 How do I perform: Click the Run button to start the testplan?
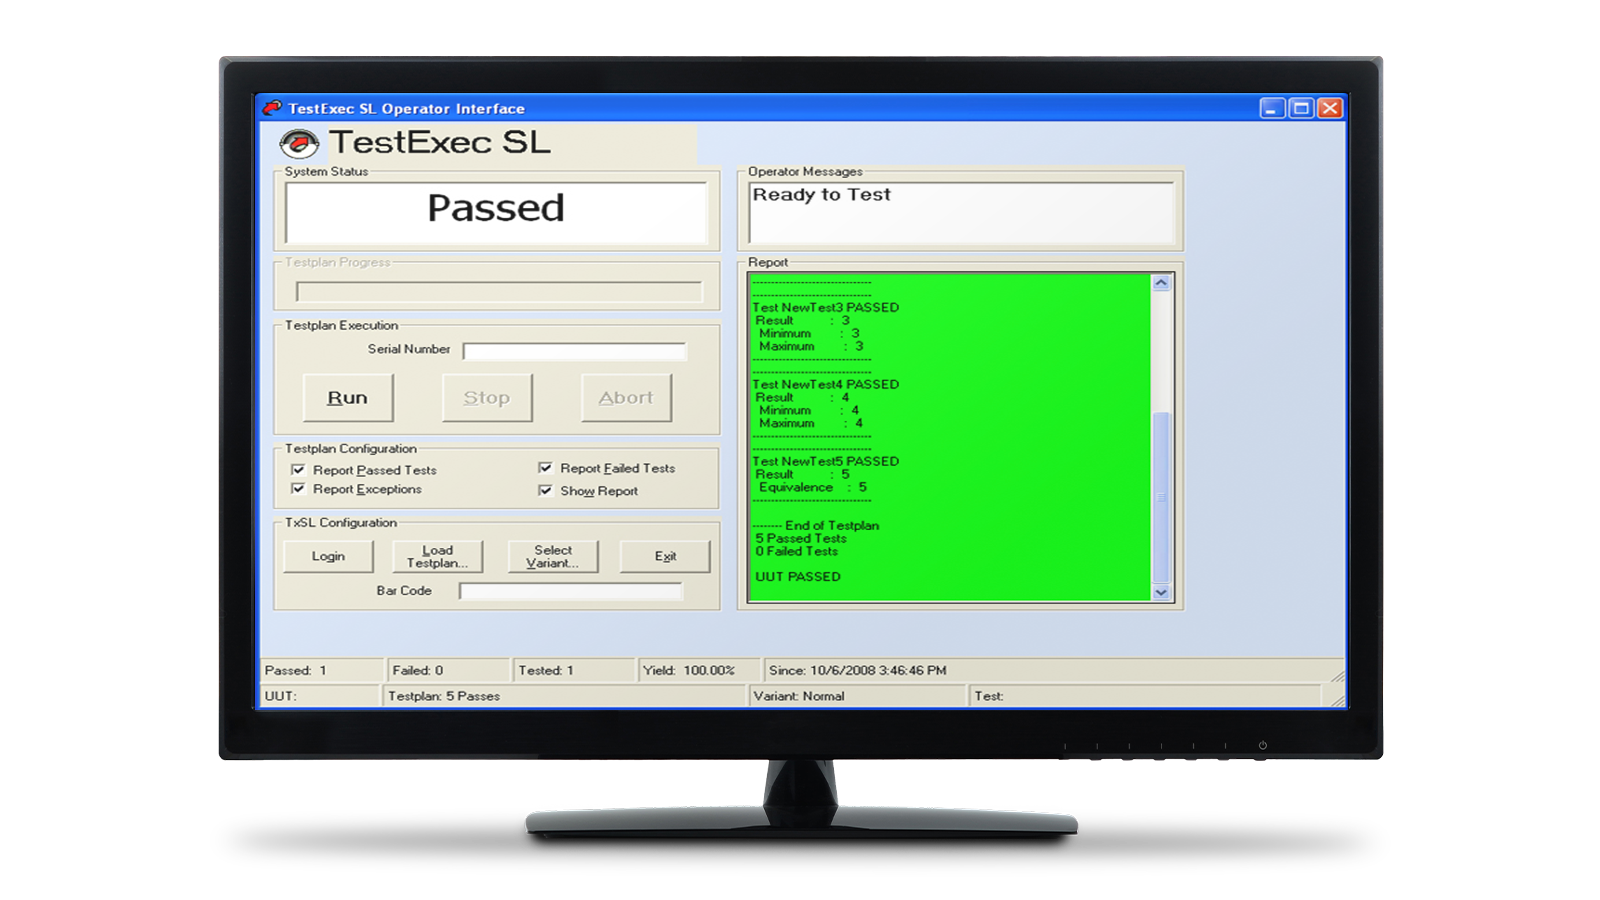[x=348, y=397]
